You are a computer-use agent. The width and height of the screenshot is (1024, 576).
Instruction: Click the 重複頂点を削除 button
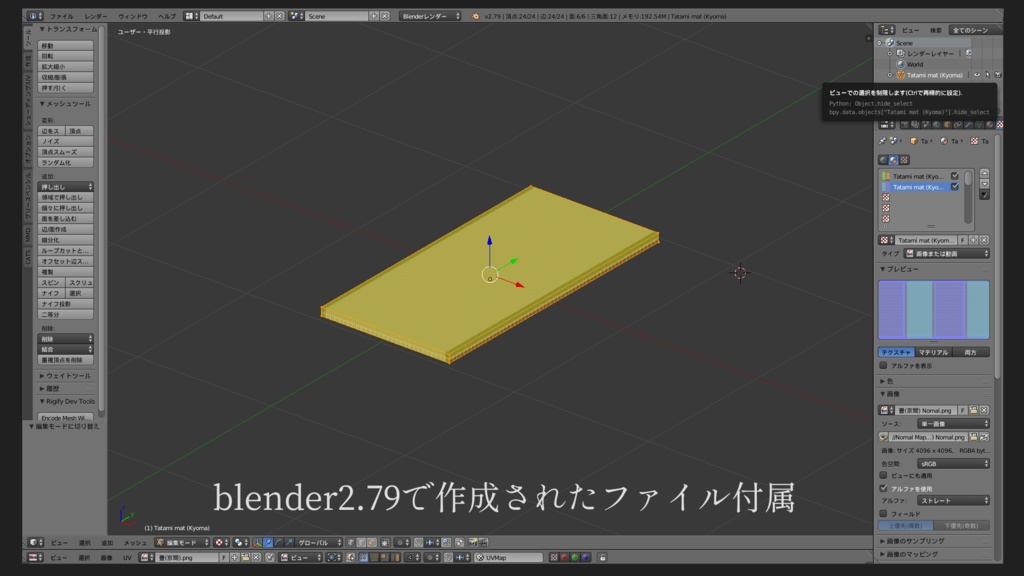coord(65,360)
